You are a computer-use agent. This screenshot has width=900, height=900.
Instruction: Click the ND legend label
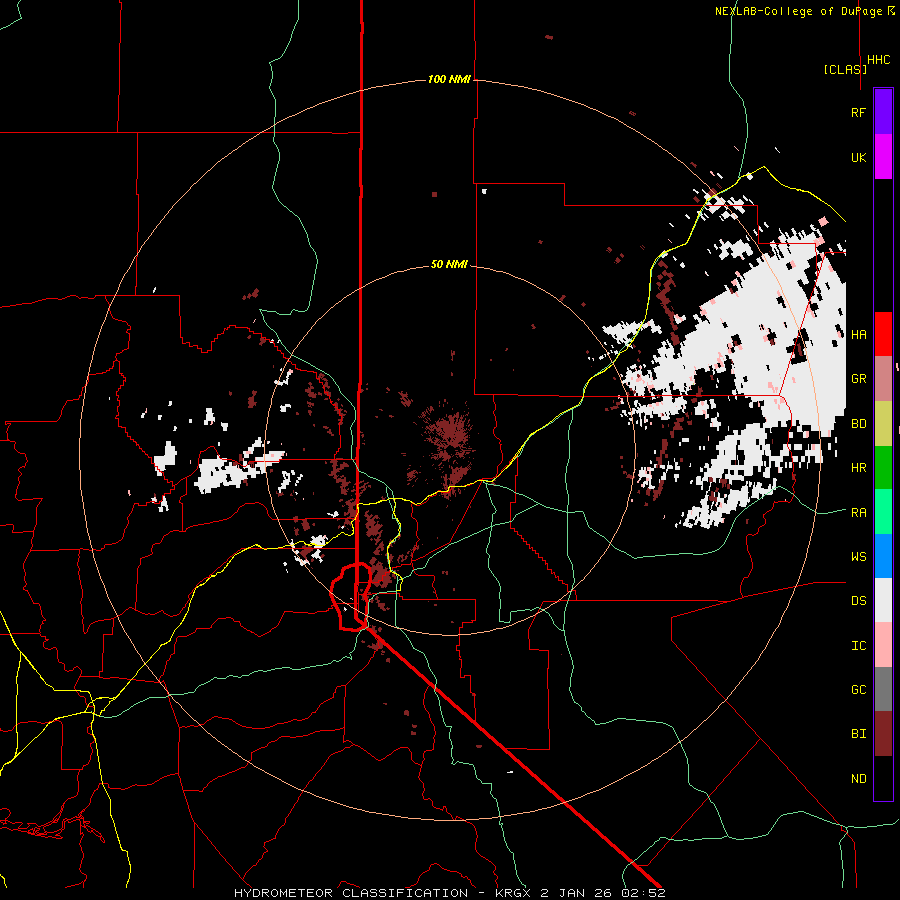click(x=858, y=779)
